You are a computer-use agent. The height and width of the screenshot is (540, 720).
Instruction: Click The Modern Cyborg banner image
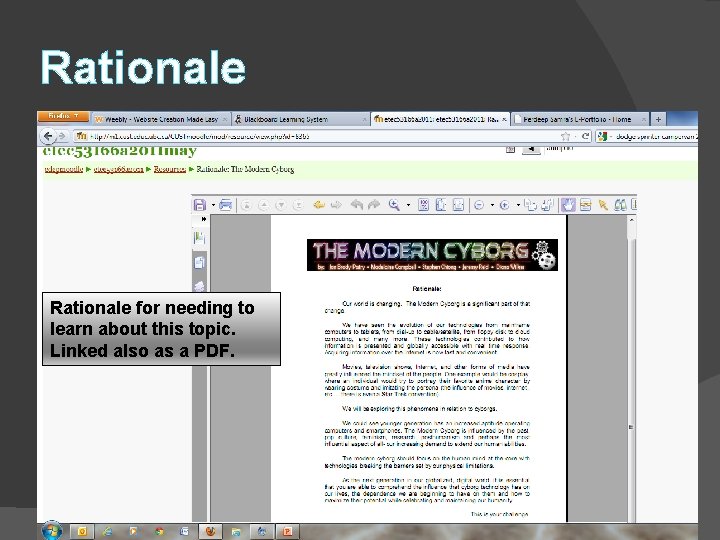point(432,255)
